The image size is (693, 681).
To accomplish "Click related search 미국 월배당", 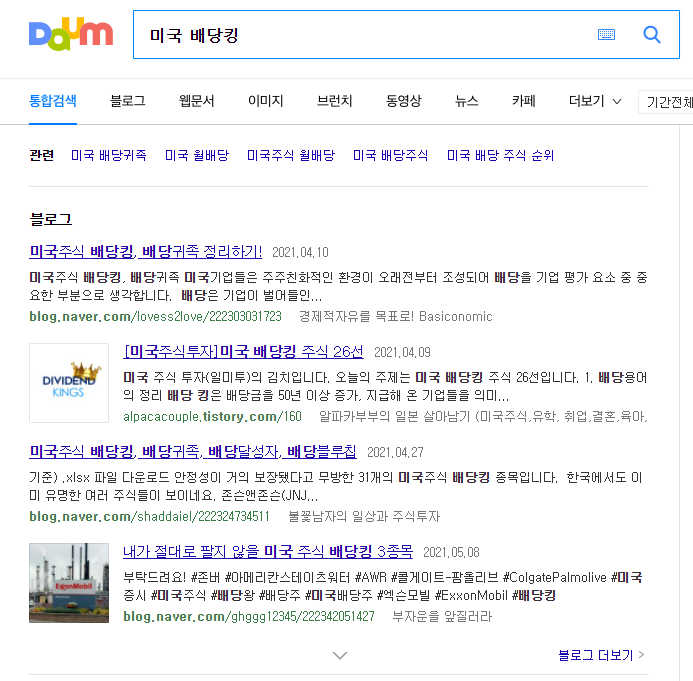I will pos(197,156).
